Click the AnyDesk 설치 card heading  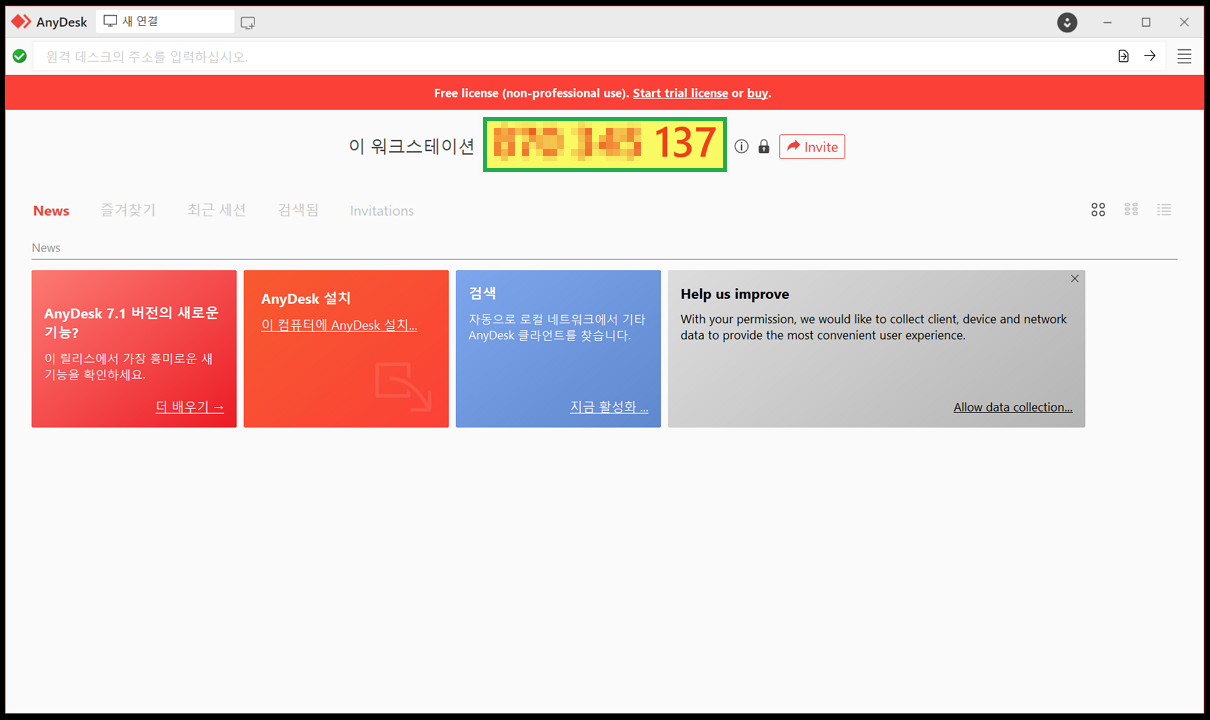tap(306, 299)
